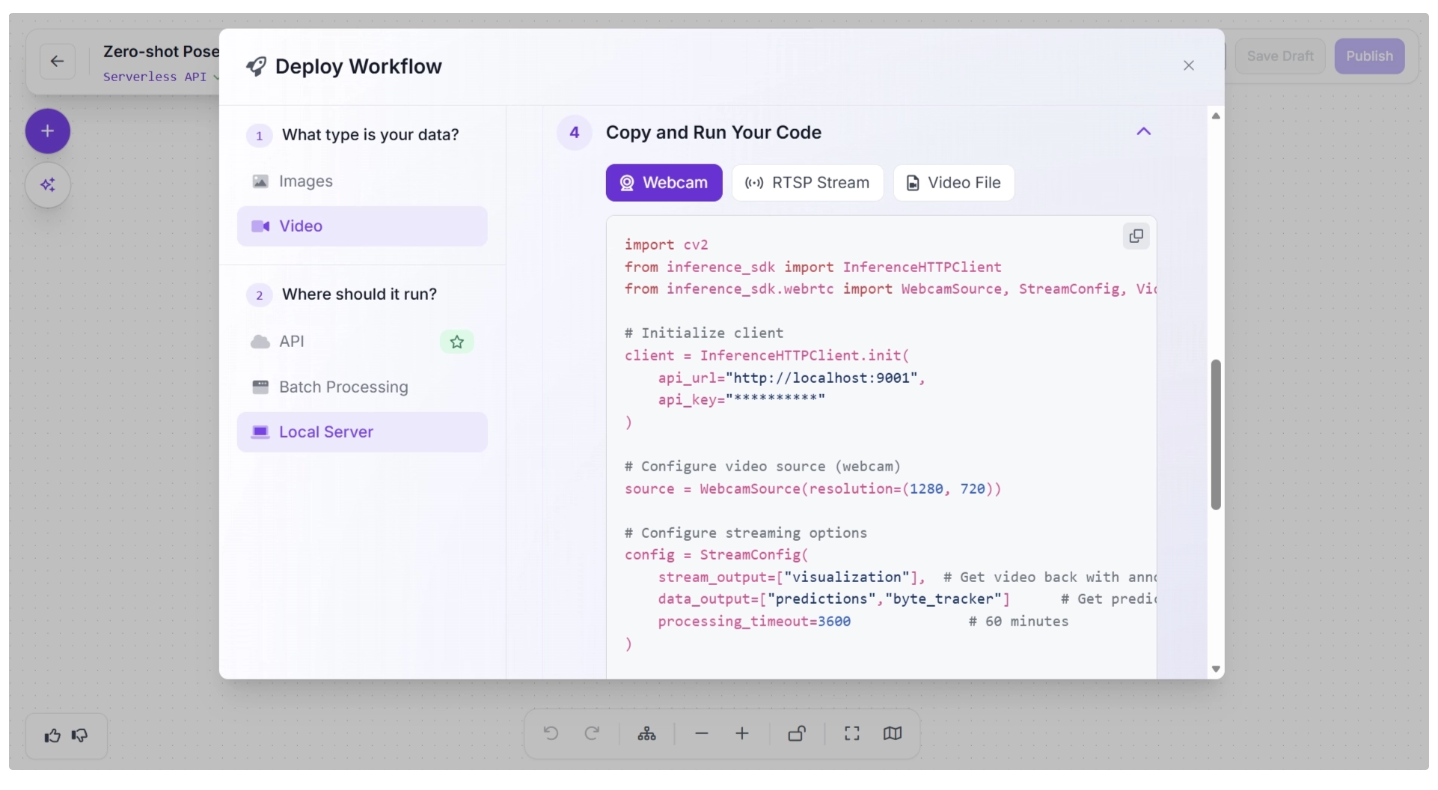The image size is (1438, 790).
Task: Toggle the canvas lock icon
Action: [797, 734]
